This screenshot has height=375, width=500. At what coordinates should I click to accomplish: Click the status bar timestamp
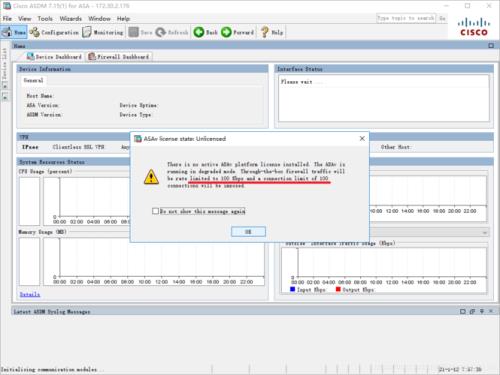(x=460, y=369)
